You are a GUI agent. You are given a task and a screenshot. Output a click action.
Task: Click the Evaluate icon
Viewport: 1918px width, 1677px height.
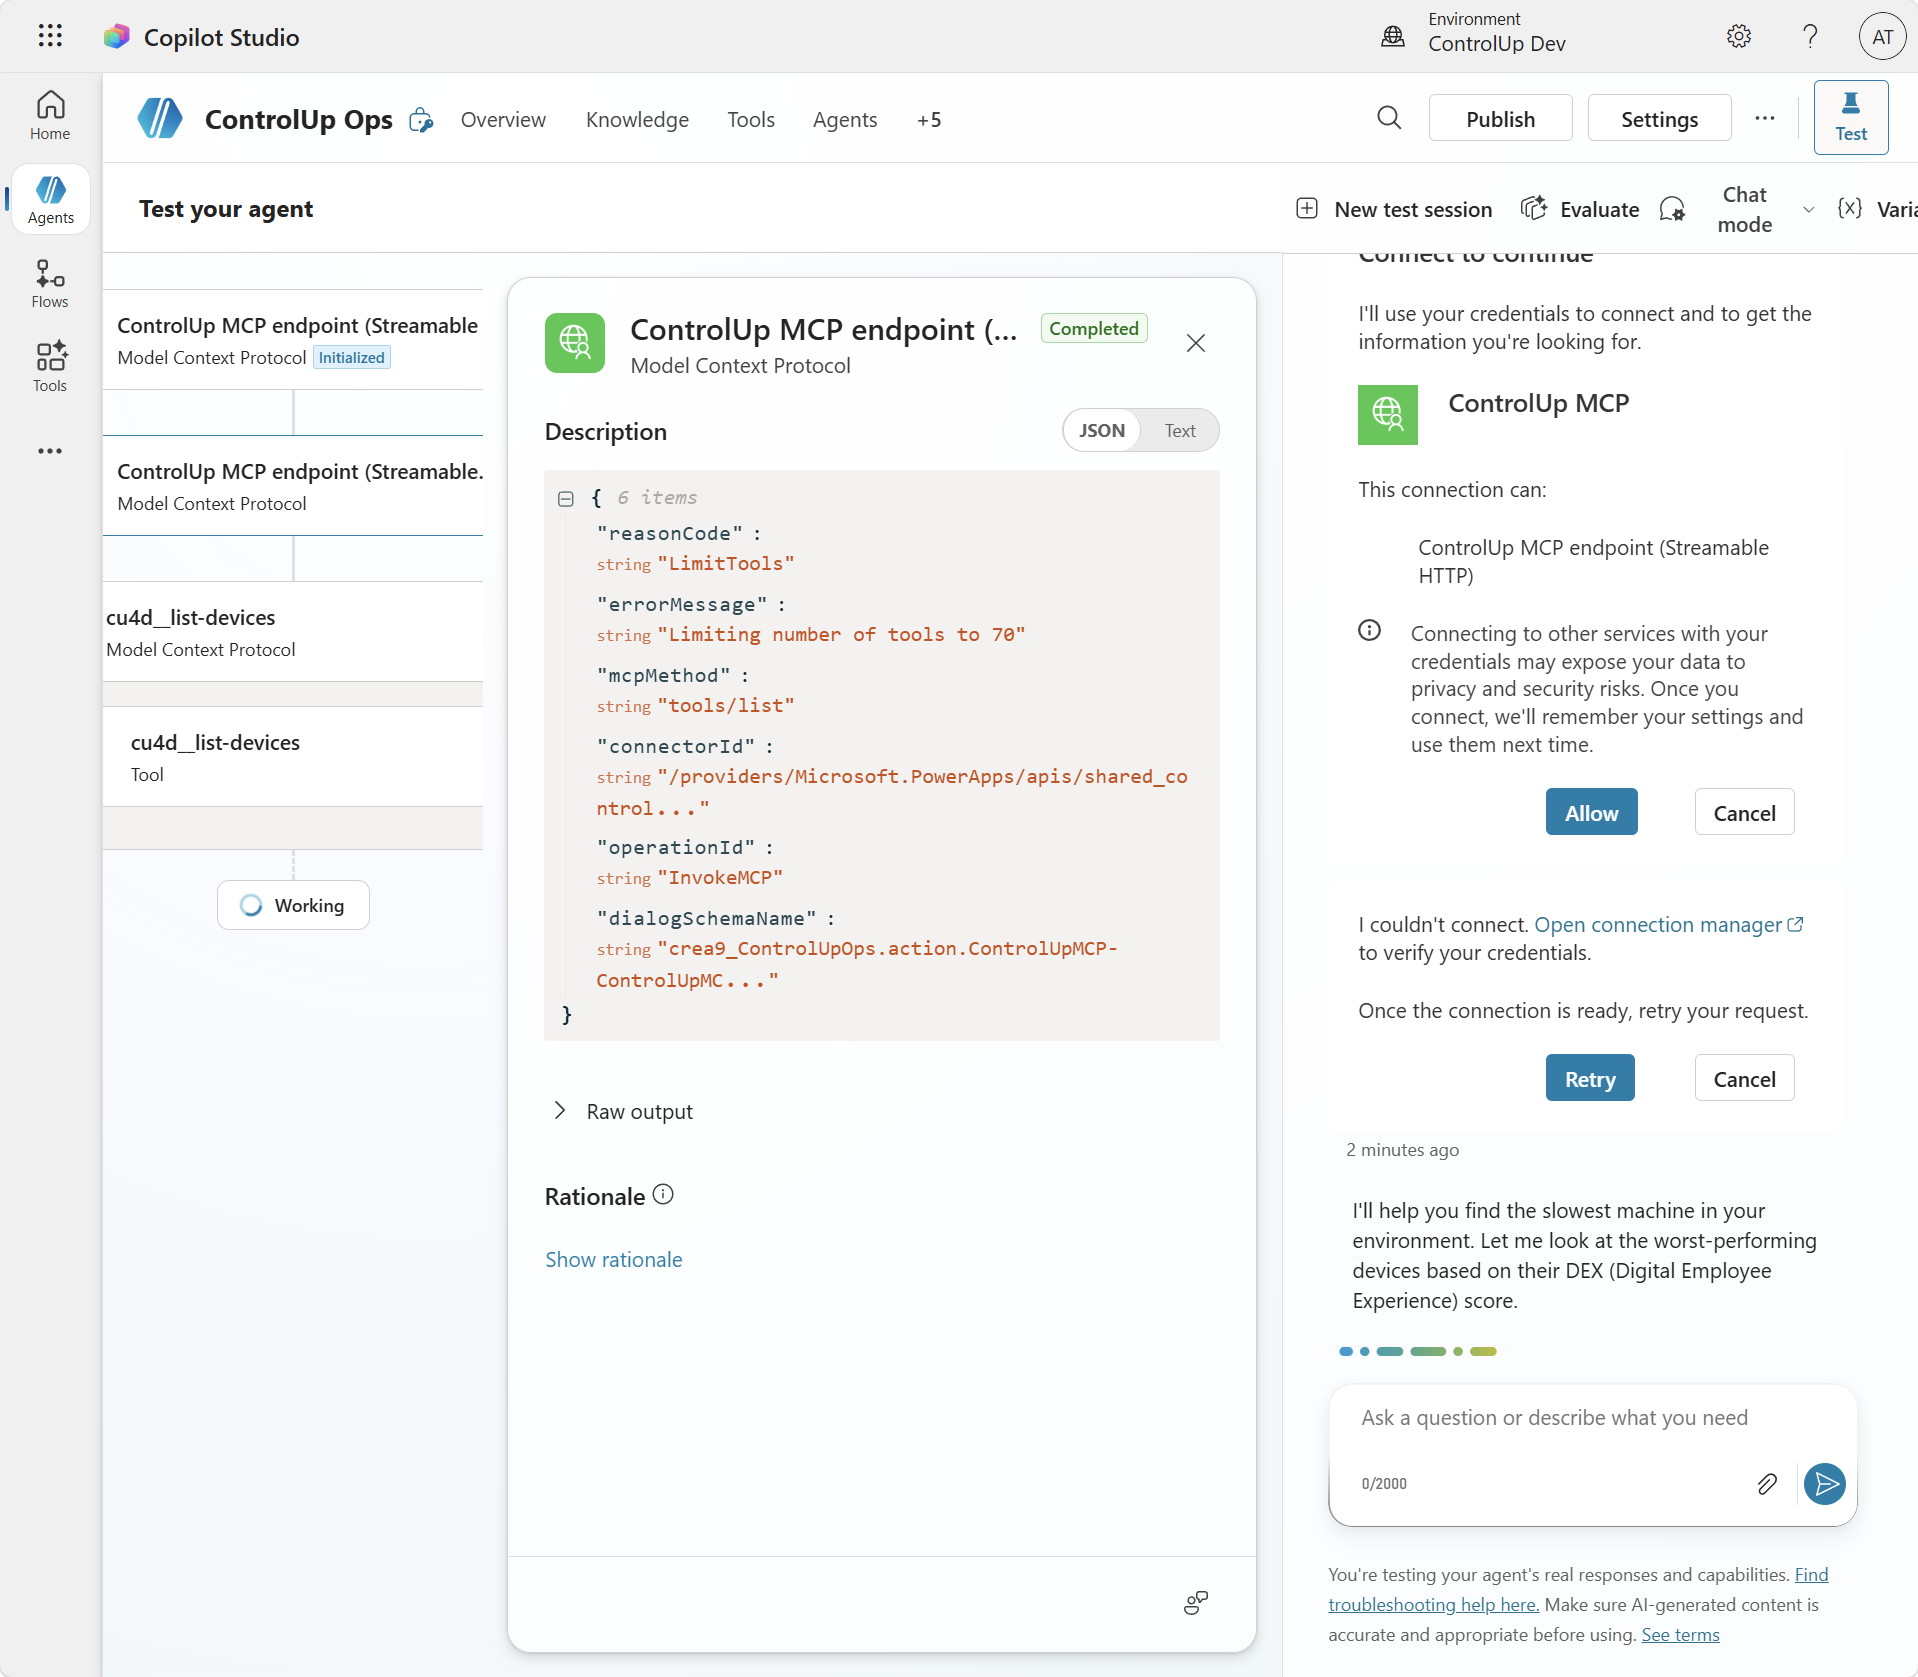1533,208
